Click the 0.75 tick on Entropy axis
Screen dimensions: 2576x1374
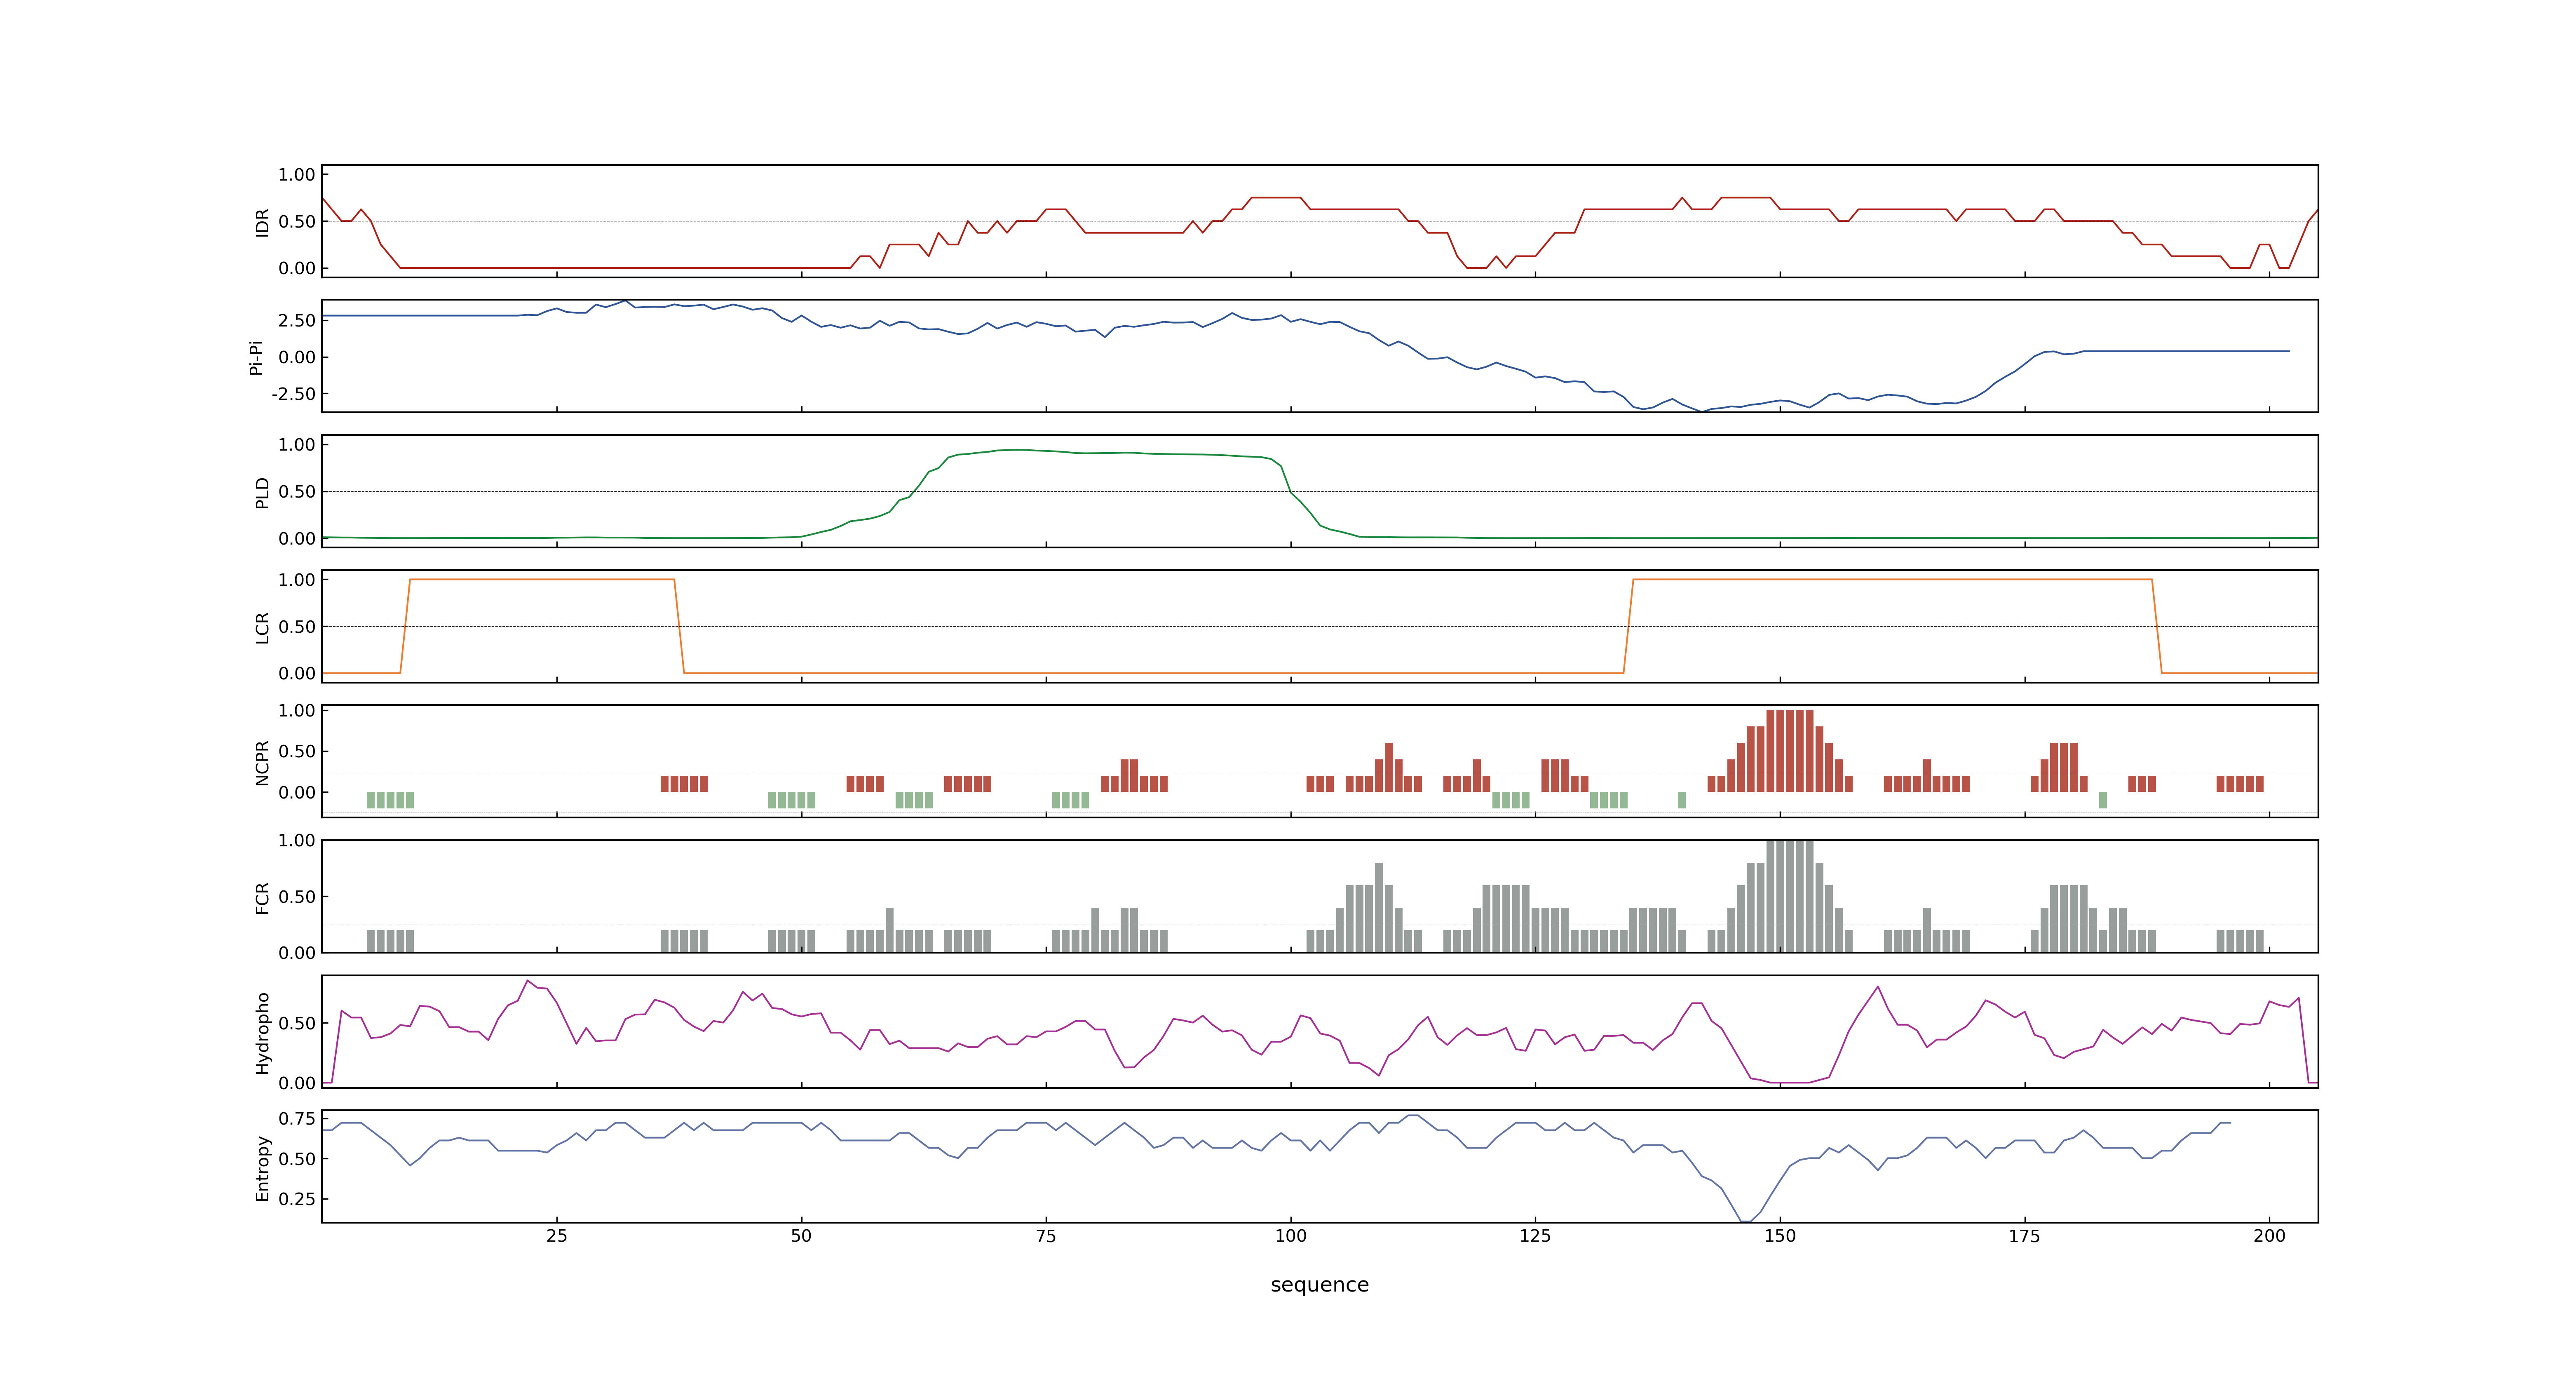pyautogui.click(x=297, y=1118)
